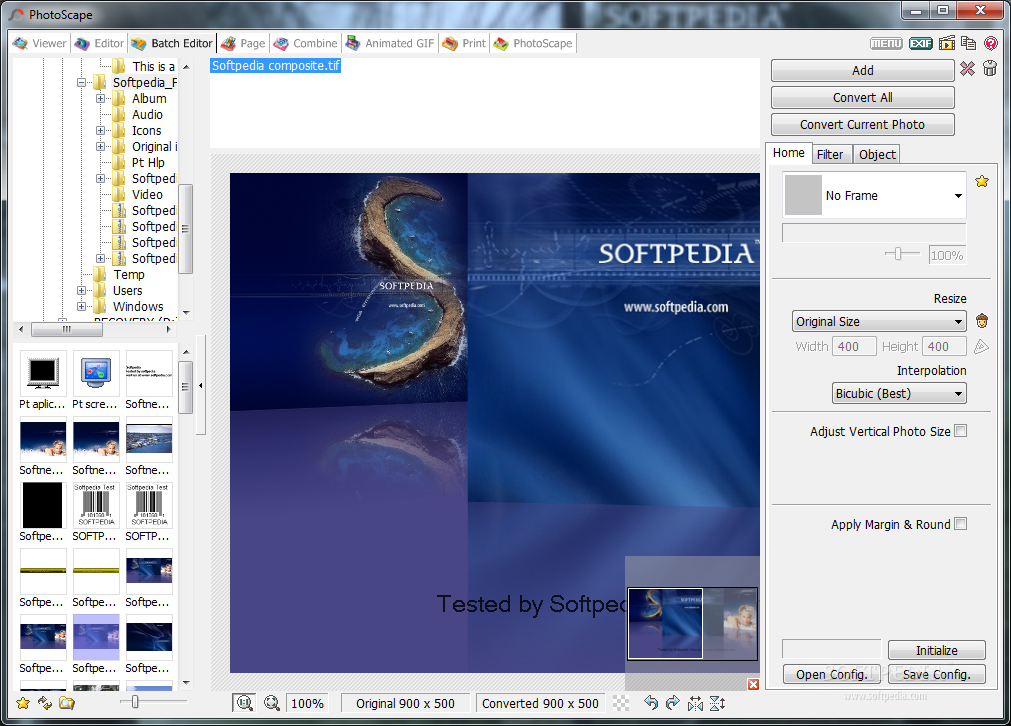Rotate photo clockwise
1011x726 pixels.
(672, 703)
